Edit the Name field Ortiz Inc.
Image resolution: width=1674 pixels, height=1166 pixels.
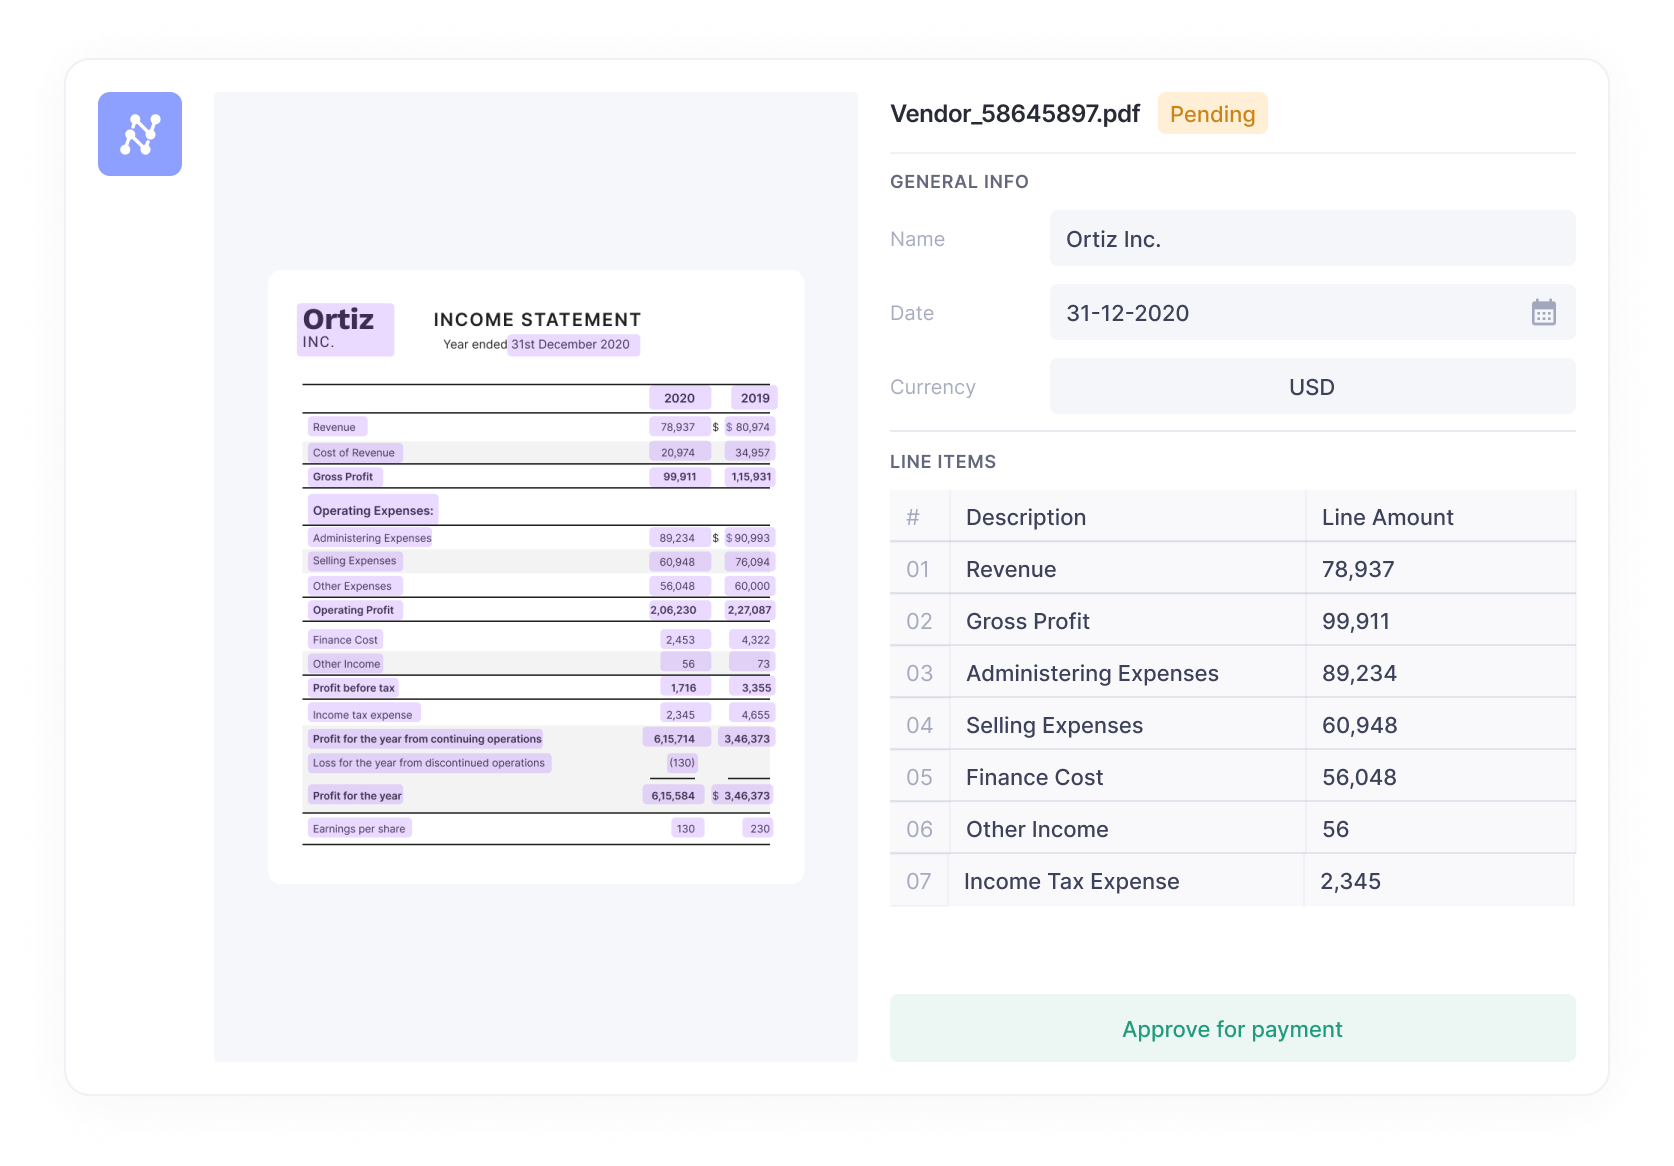pos(1311,239)
